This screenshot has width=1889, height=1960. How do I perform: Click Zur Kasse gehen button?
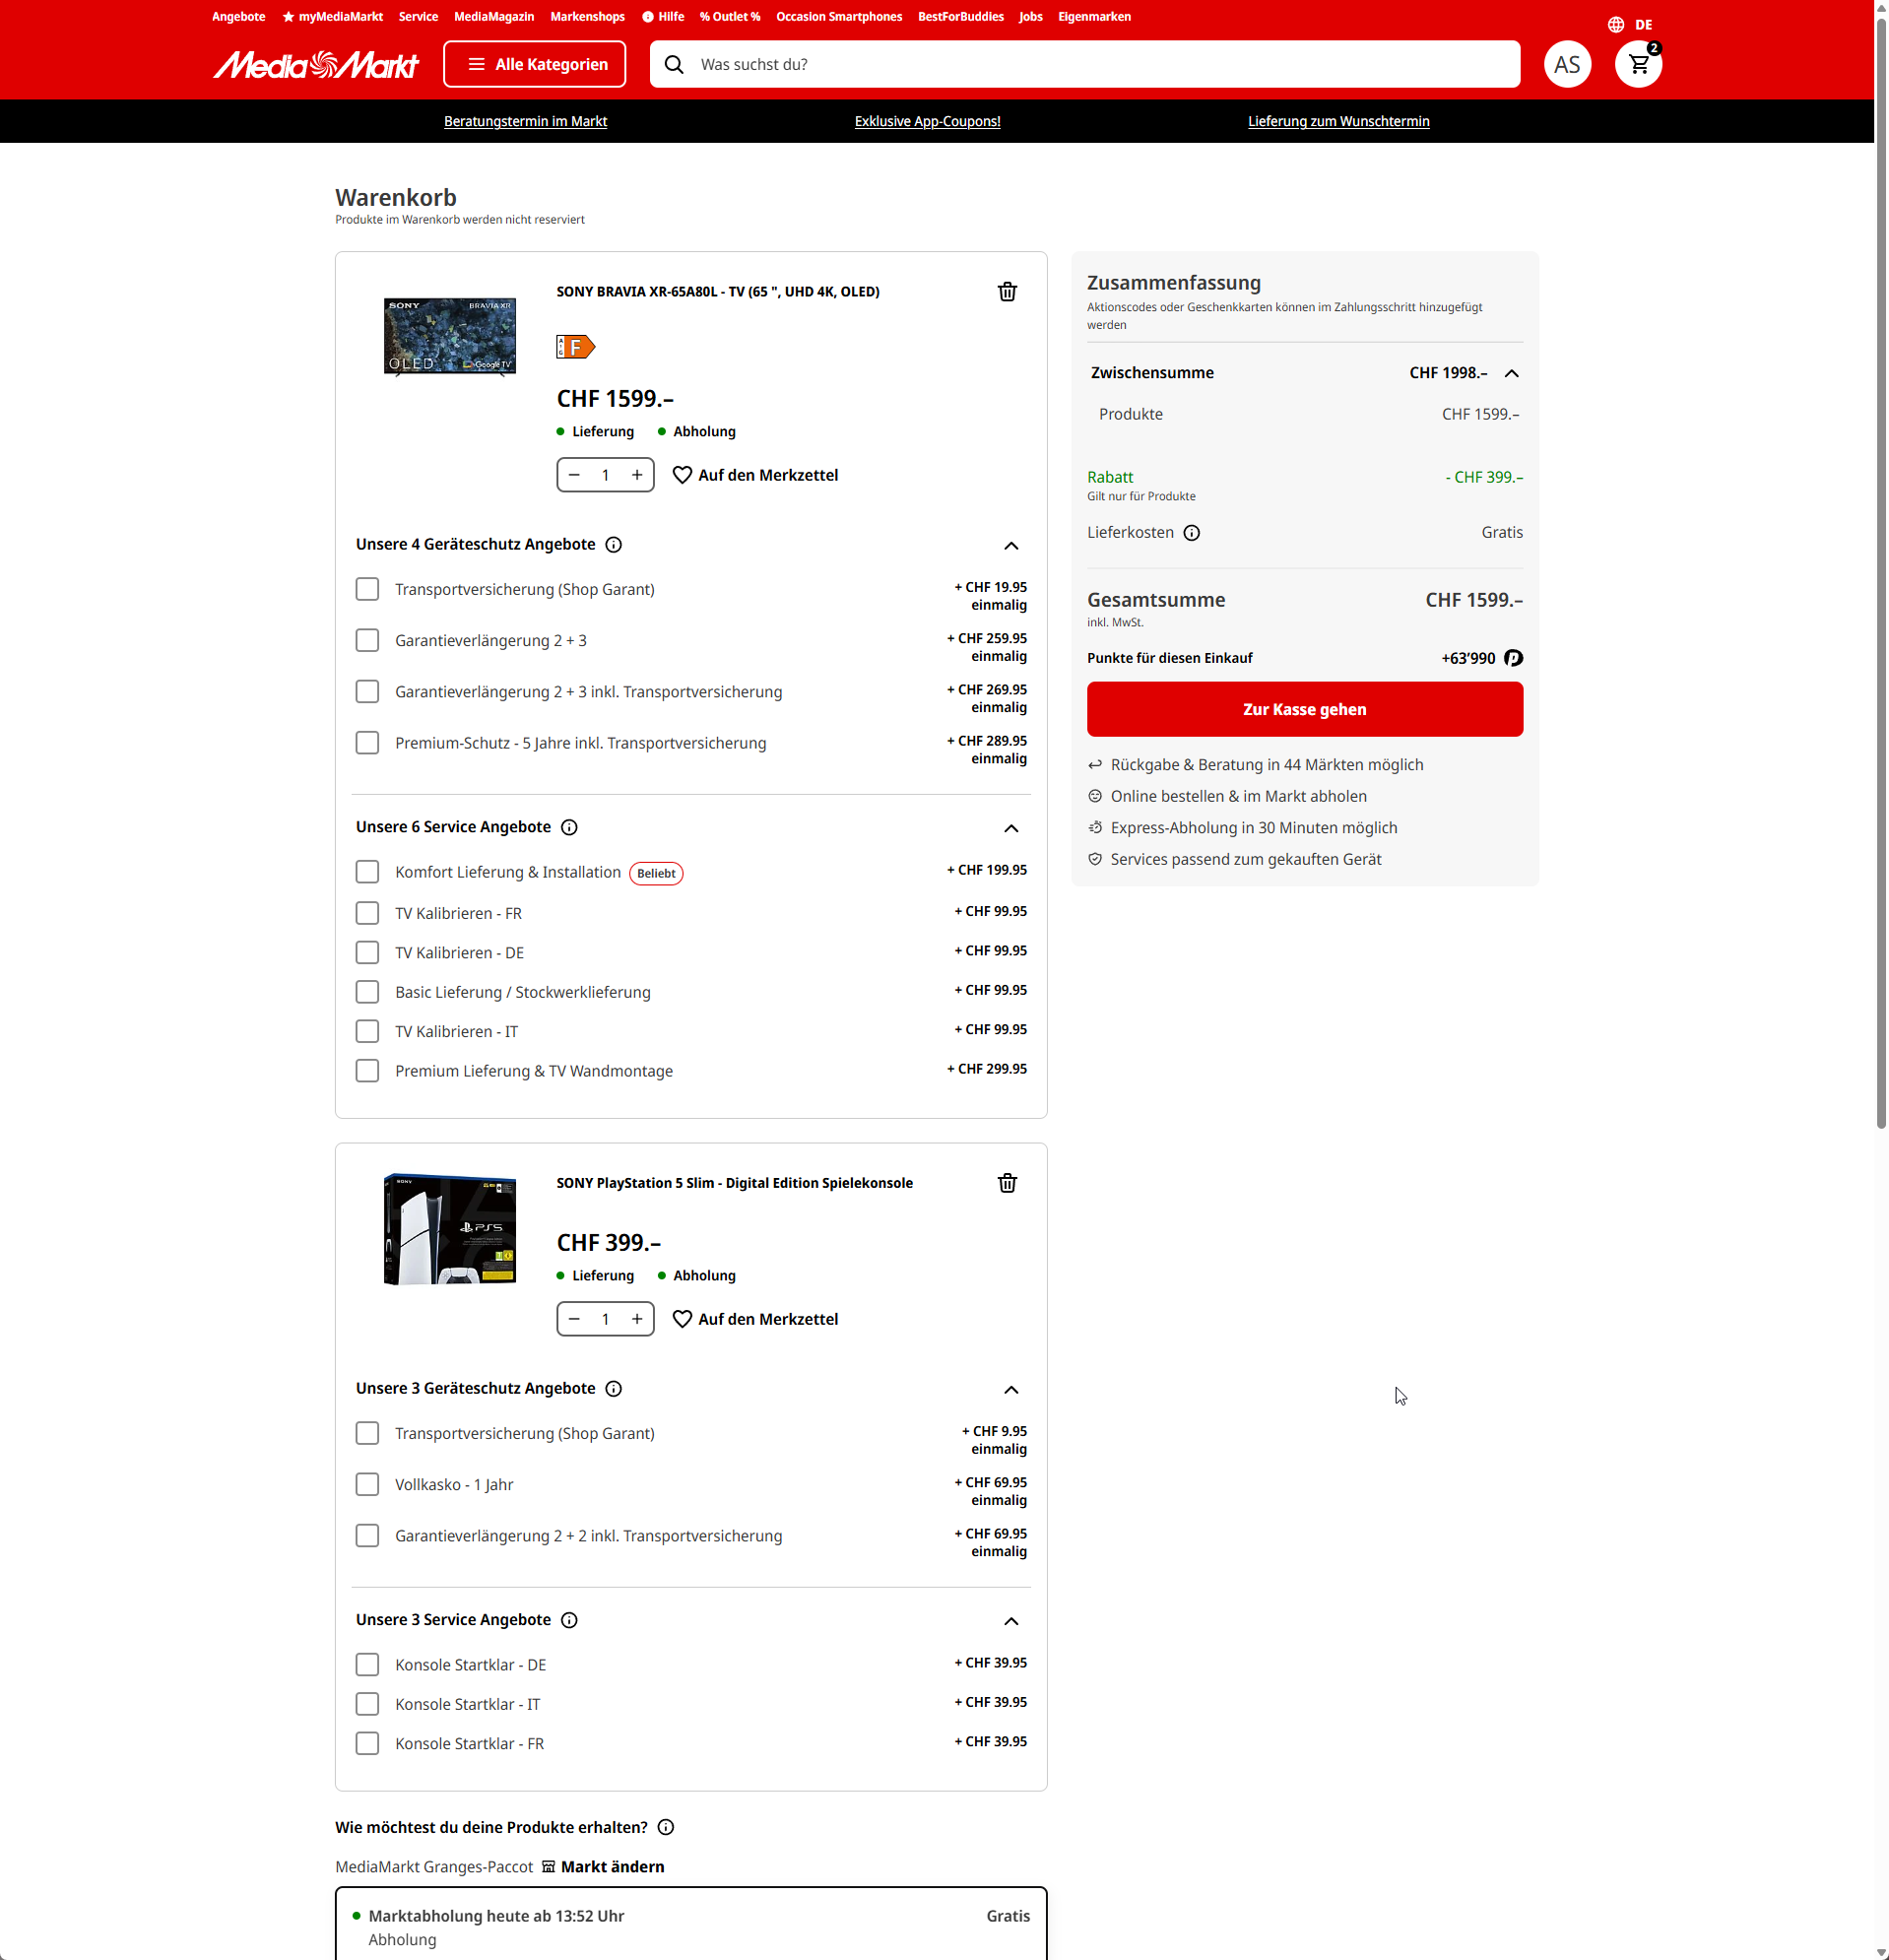[1305, 709]
